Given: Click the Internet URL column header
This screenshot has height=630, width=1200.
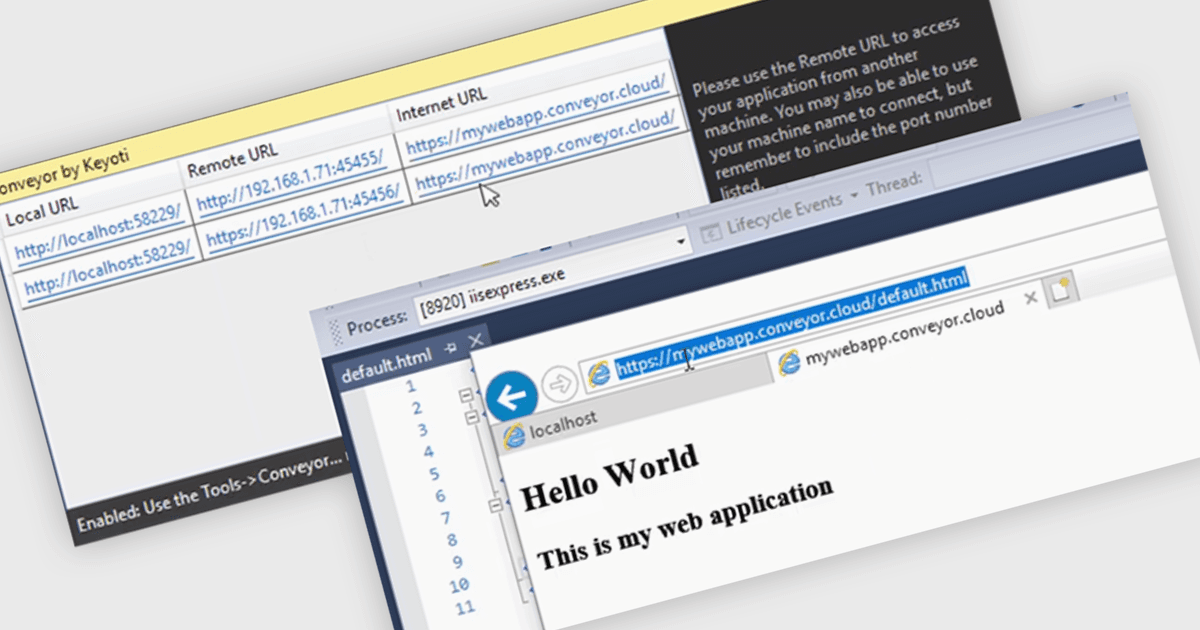Looking at the screenshot, I should click(441, 103).
